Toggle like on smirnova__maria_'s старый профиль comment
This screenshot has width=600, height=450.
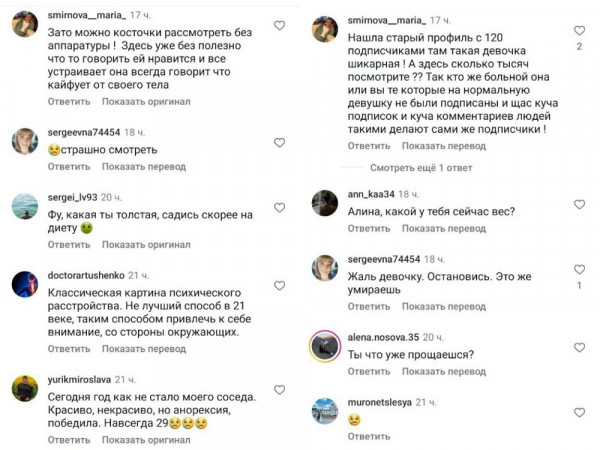579,26
